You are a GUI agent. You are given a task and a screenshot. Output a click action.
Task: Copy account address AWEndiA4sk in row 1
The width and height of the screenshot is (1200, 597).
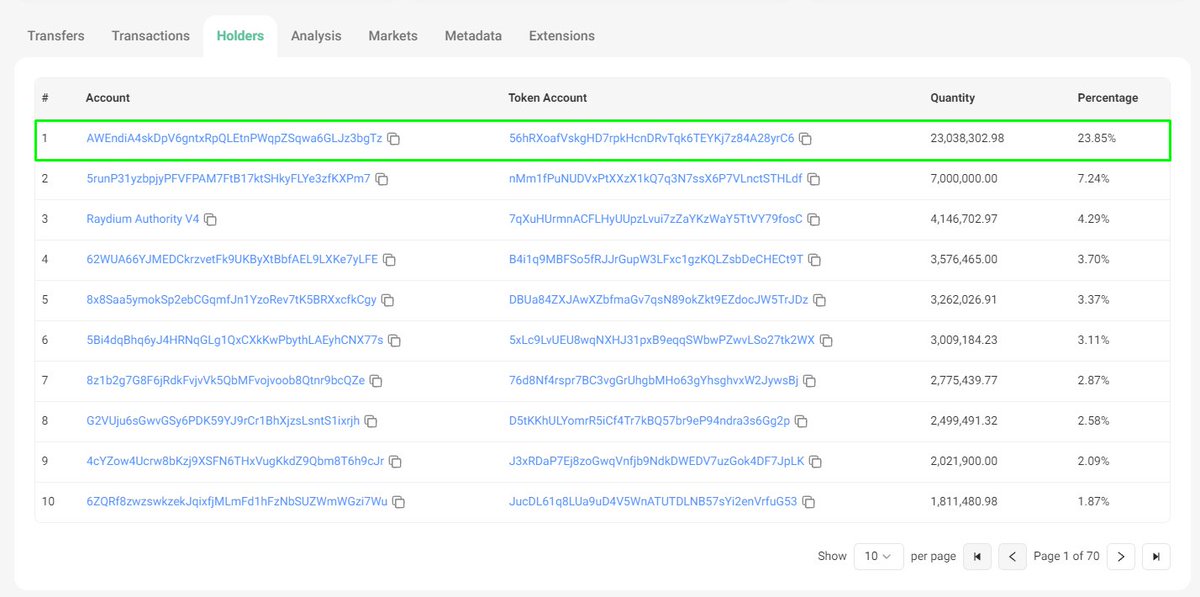(x=394, y=139)
